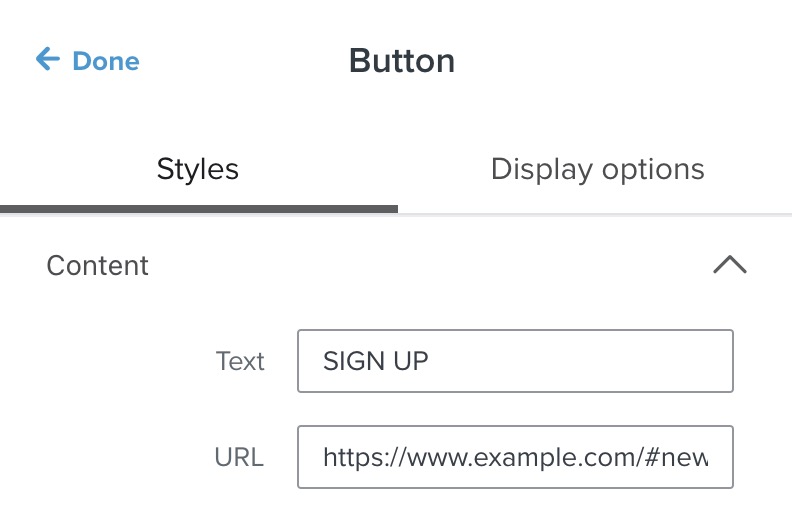Click the word UP in the Text box
792x532 pixels.
click(410, 361)
